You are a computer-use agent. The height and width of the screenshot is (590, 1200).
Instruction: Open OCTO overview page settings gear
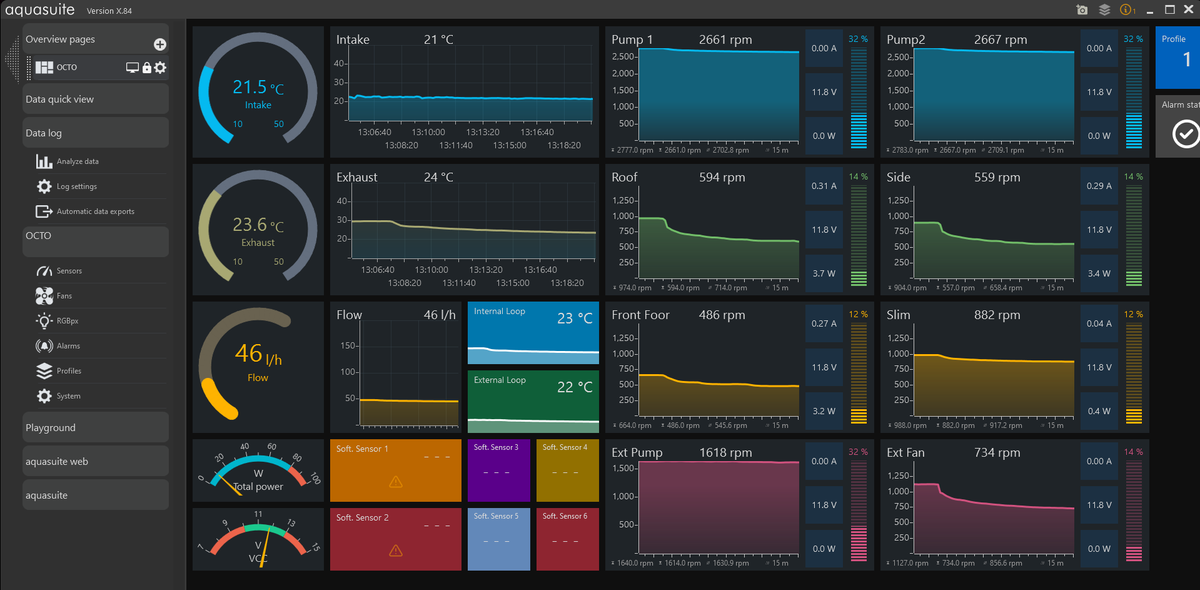click(160, 68)
